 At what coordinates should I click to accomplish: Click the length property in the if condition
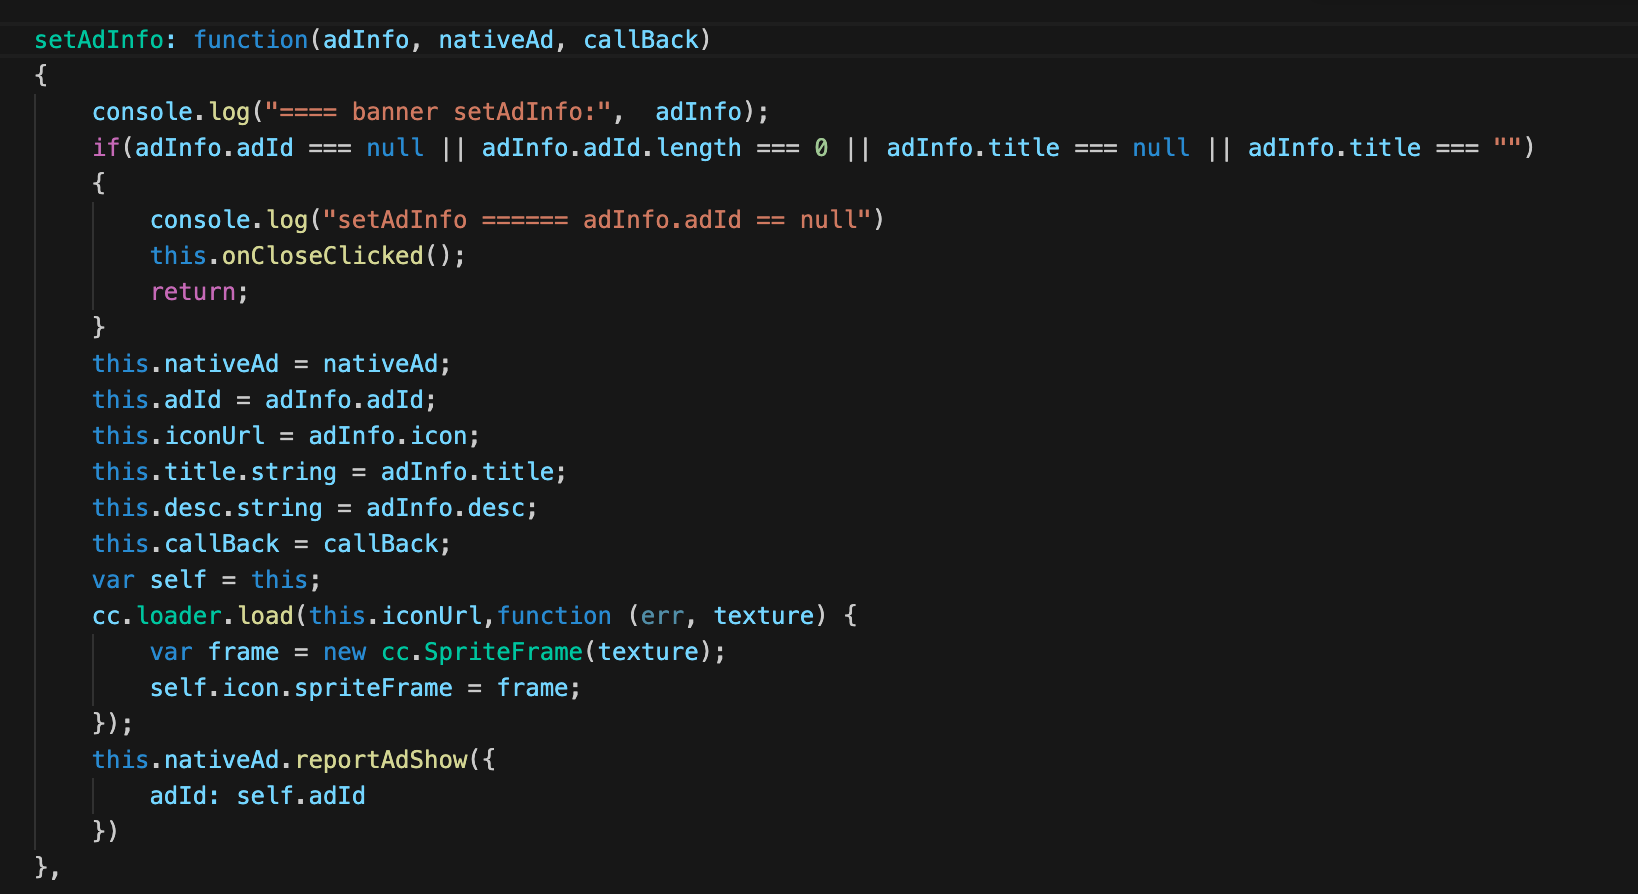(699, 148)
